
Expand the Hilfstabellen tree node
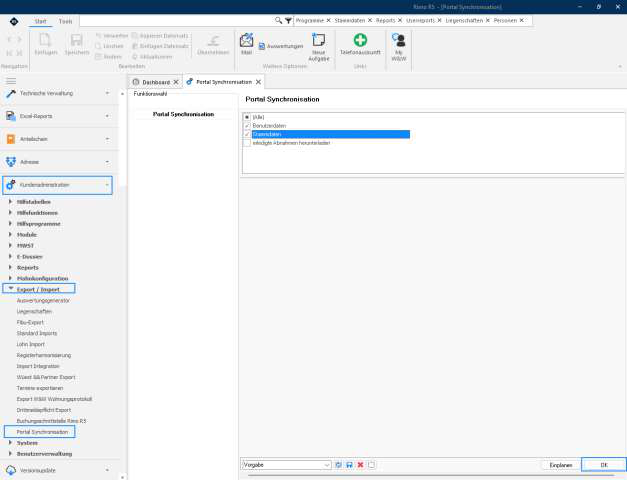pyautogui.click(x=10, y=202)
